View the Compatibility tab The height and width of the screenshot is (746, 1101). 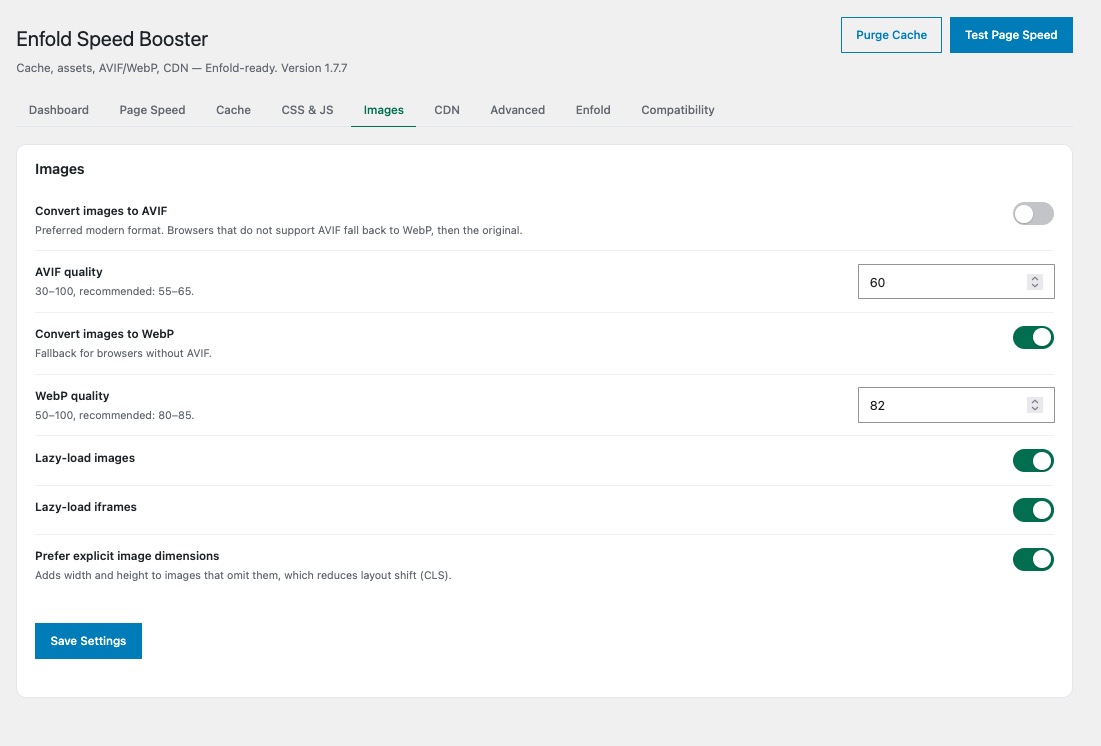point(678,110)
